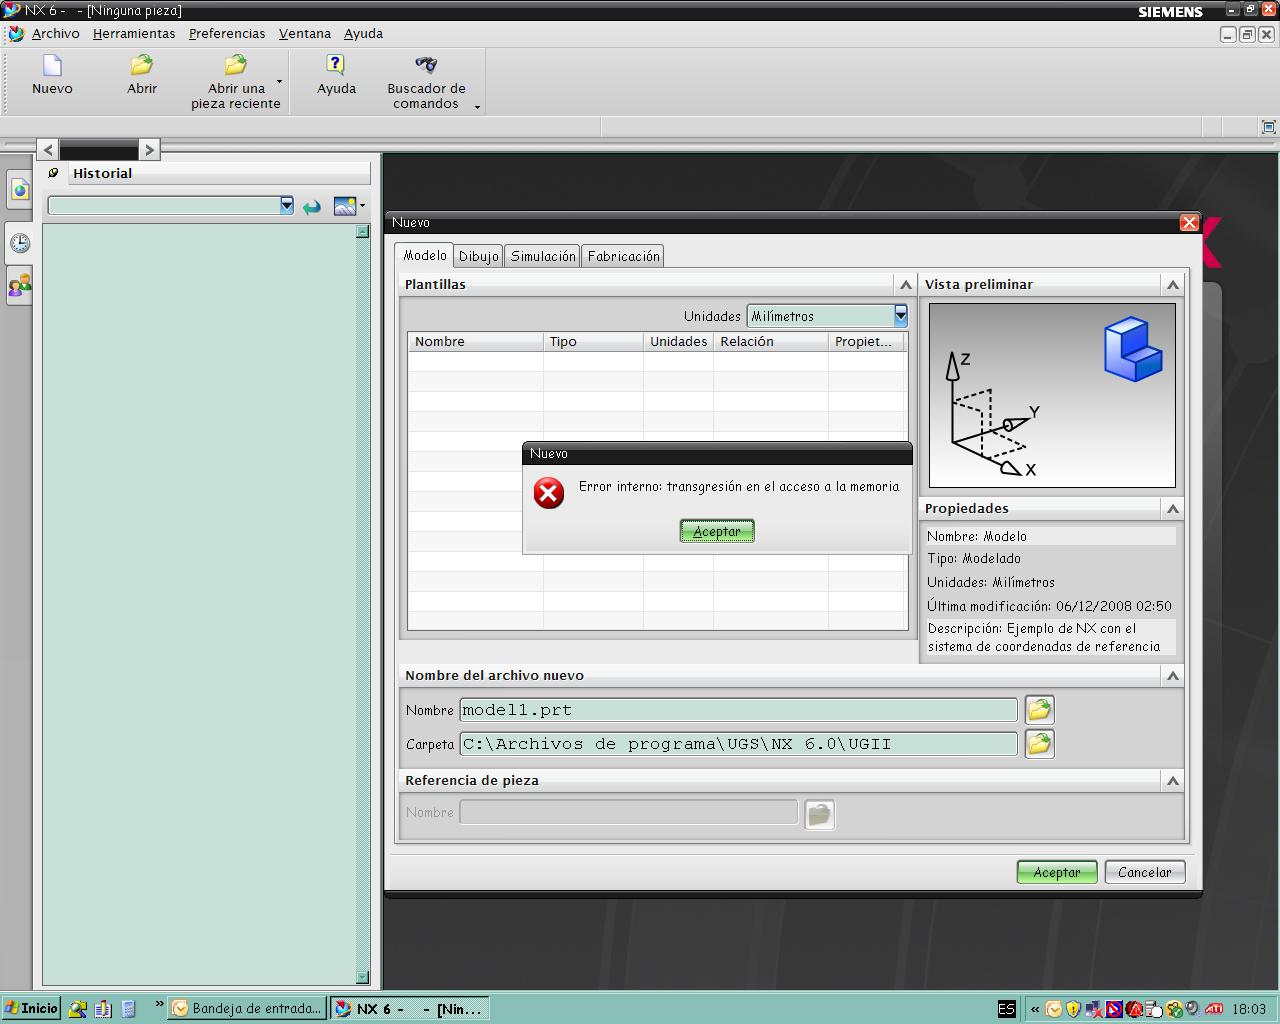Open the image view dropdown arrow in Historial
1280x1024 pixels.
point(362,206)
